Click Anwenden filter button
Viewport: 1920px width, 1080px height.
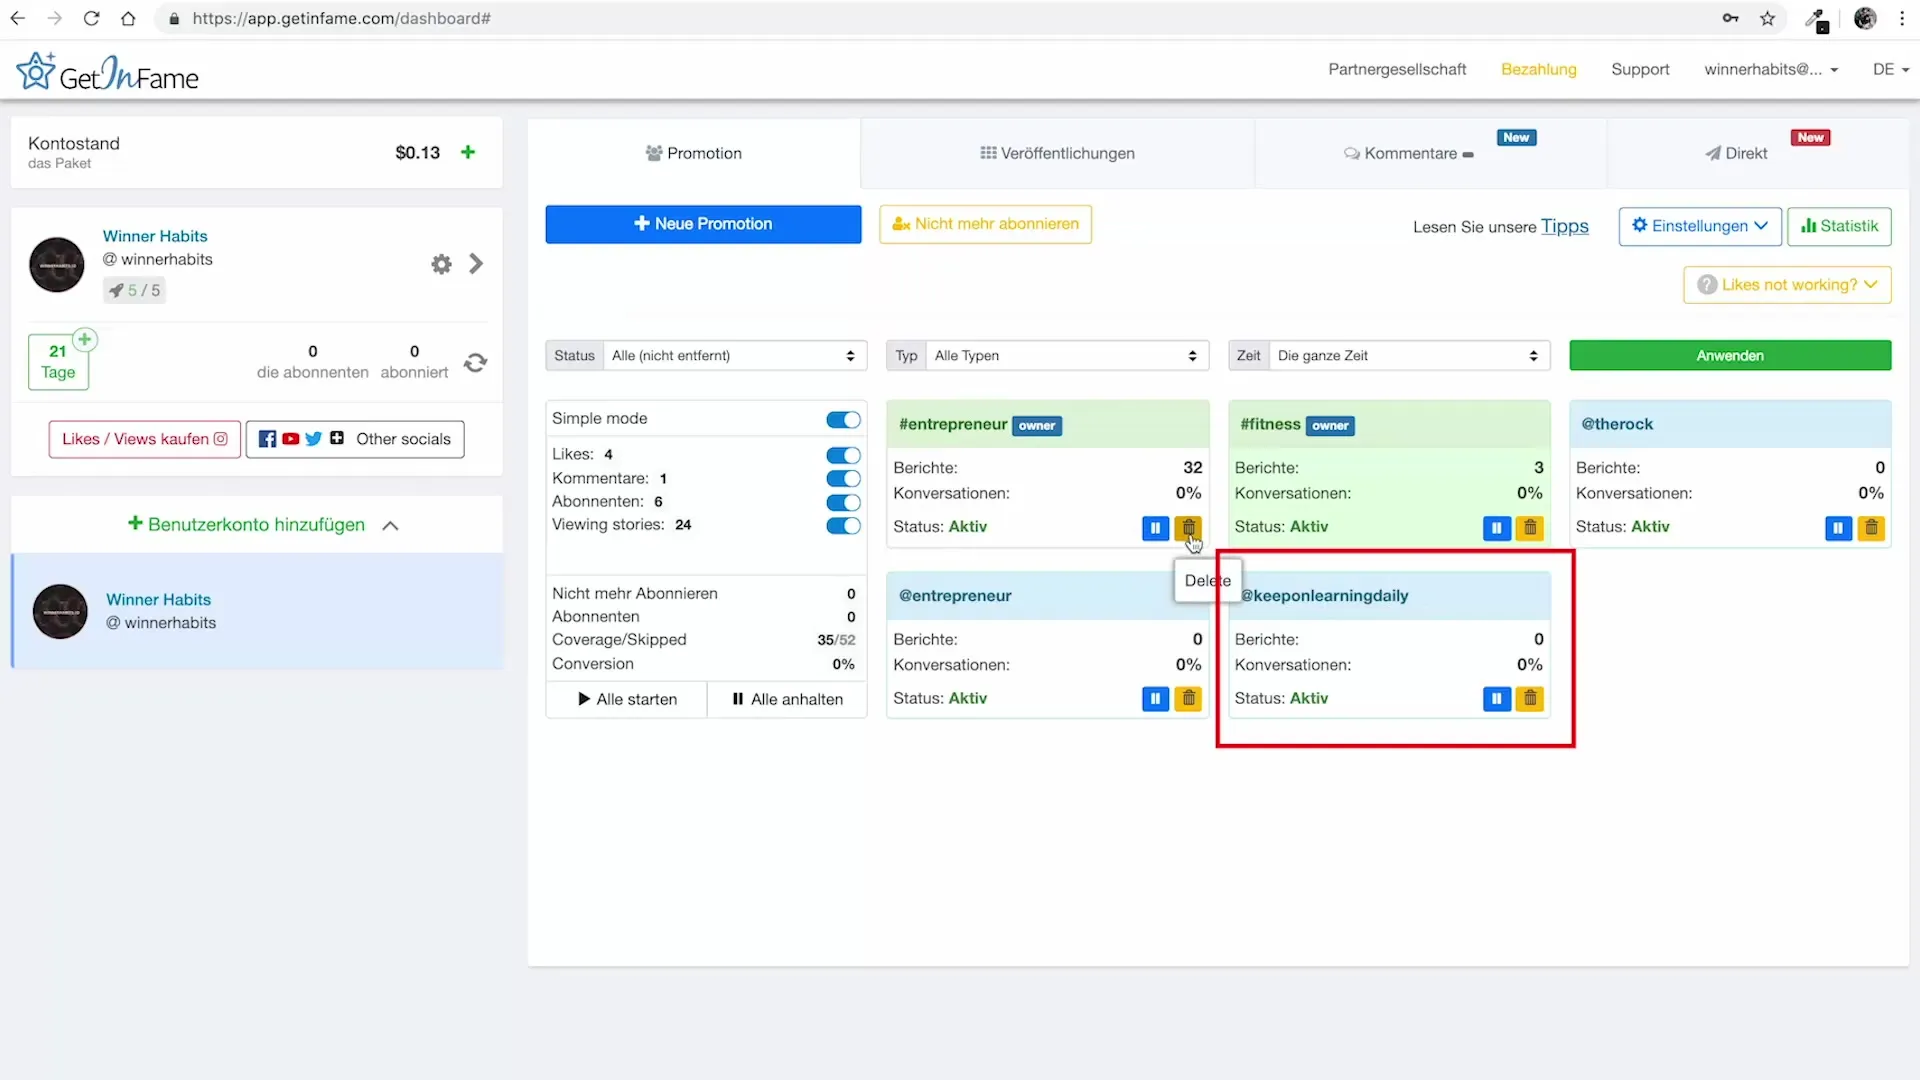click(1730, 356)
